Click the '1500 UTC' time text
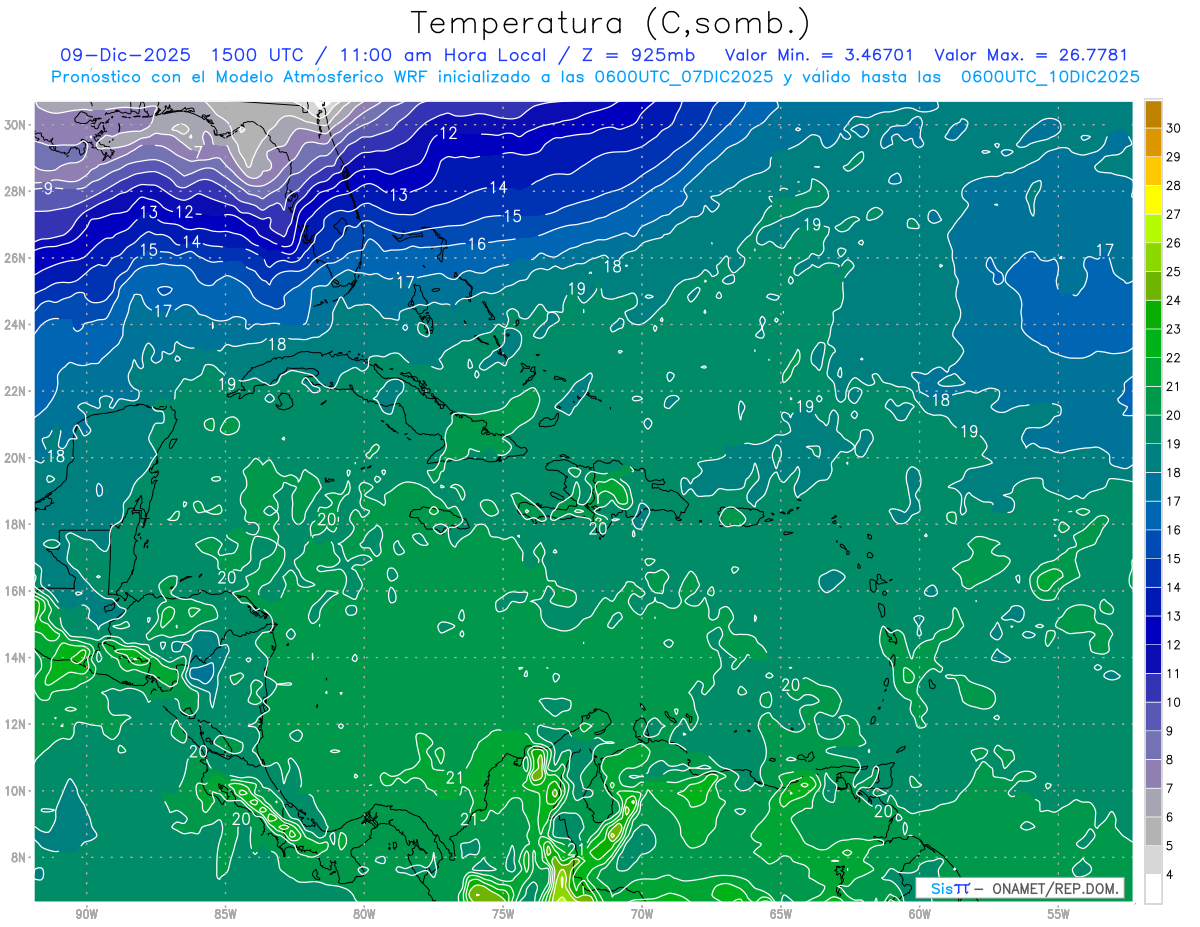 tap(259, 55)
